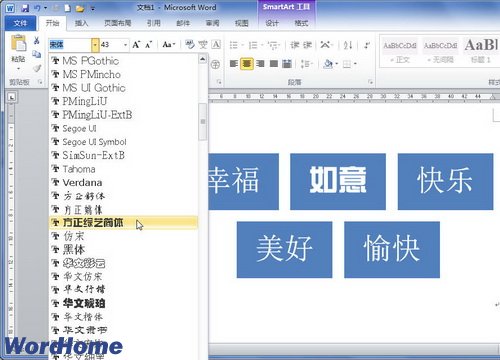
Task: Click the Undo icon in quick access toolbar
Action: (x=37, y=8)
